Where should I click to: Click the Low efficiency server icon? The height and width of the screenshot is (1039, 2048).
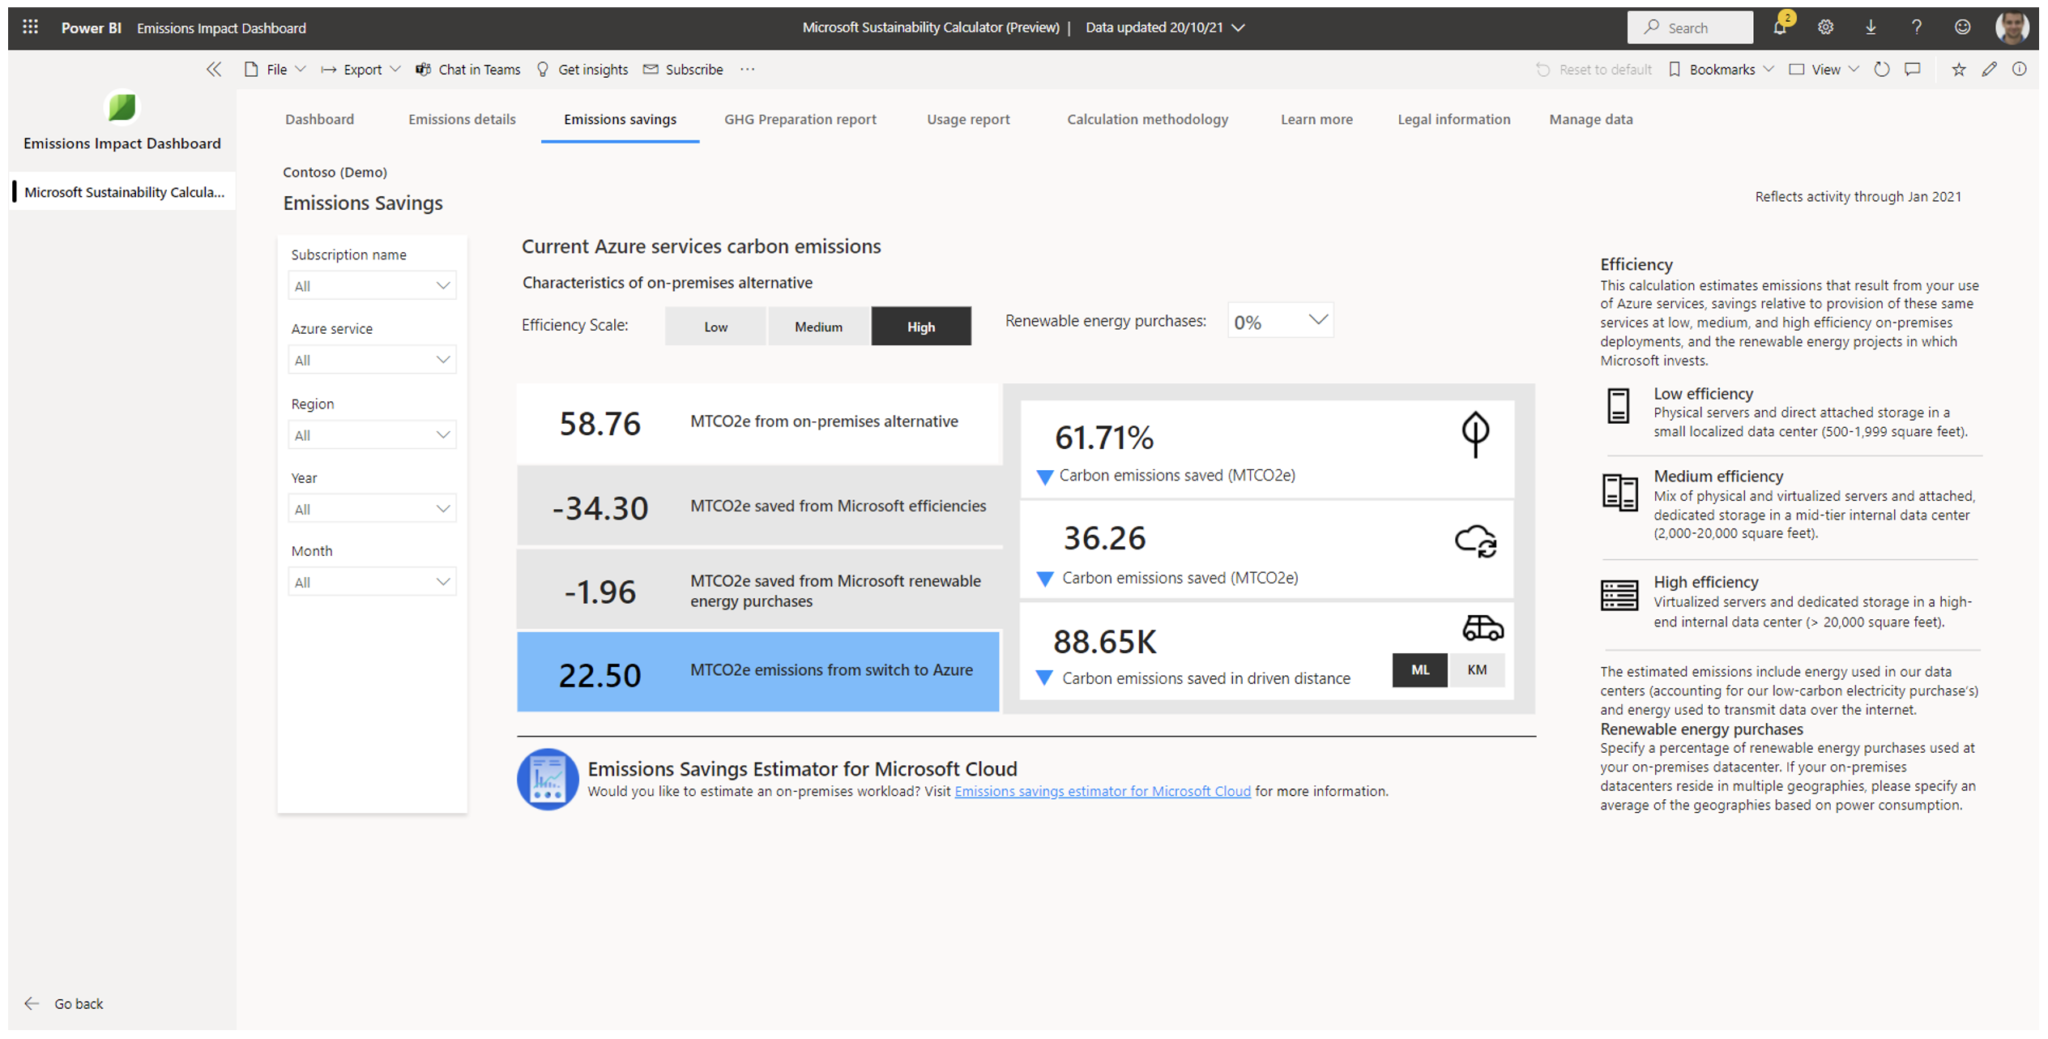[x=1619, y=406]
